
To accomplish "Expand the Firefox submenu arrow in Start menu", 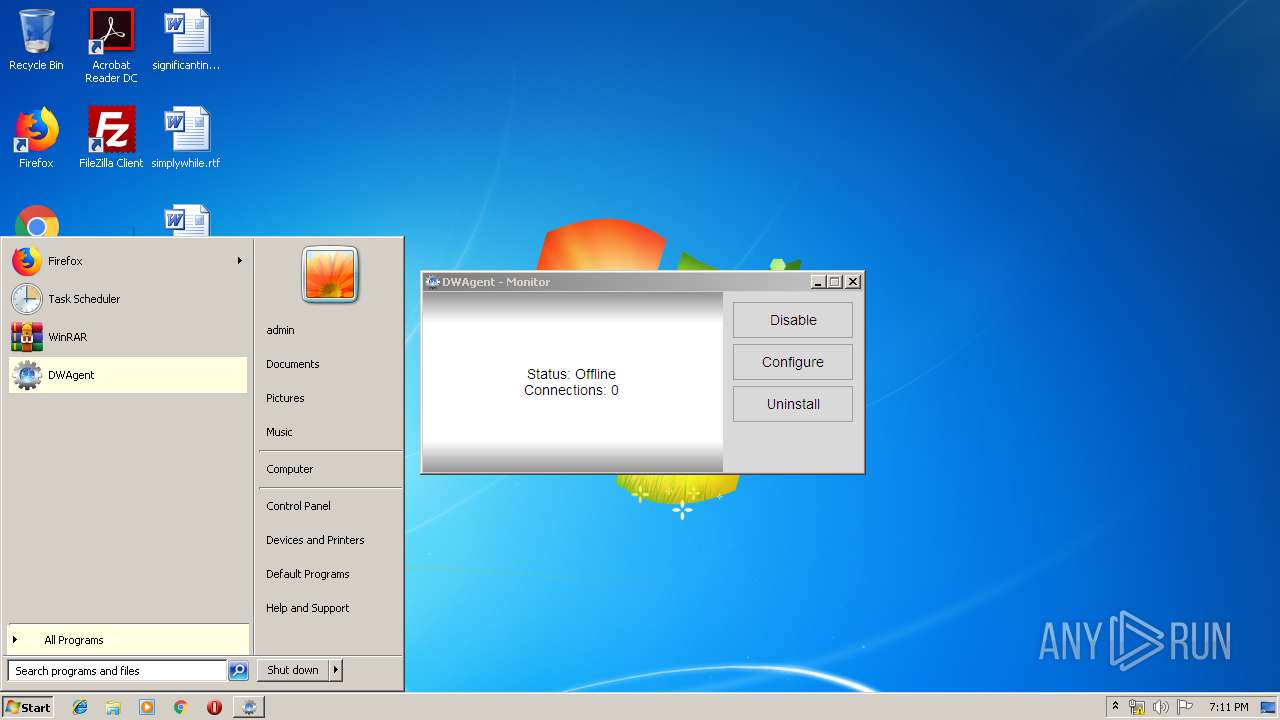I will click(239, 261).
